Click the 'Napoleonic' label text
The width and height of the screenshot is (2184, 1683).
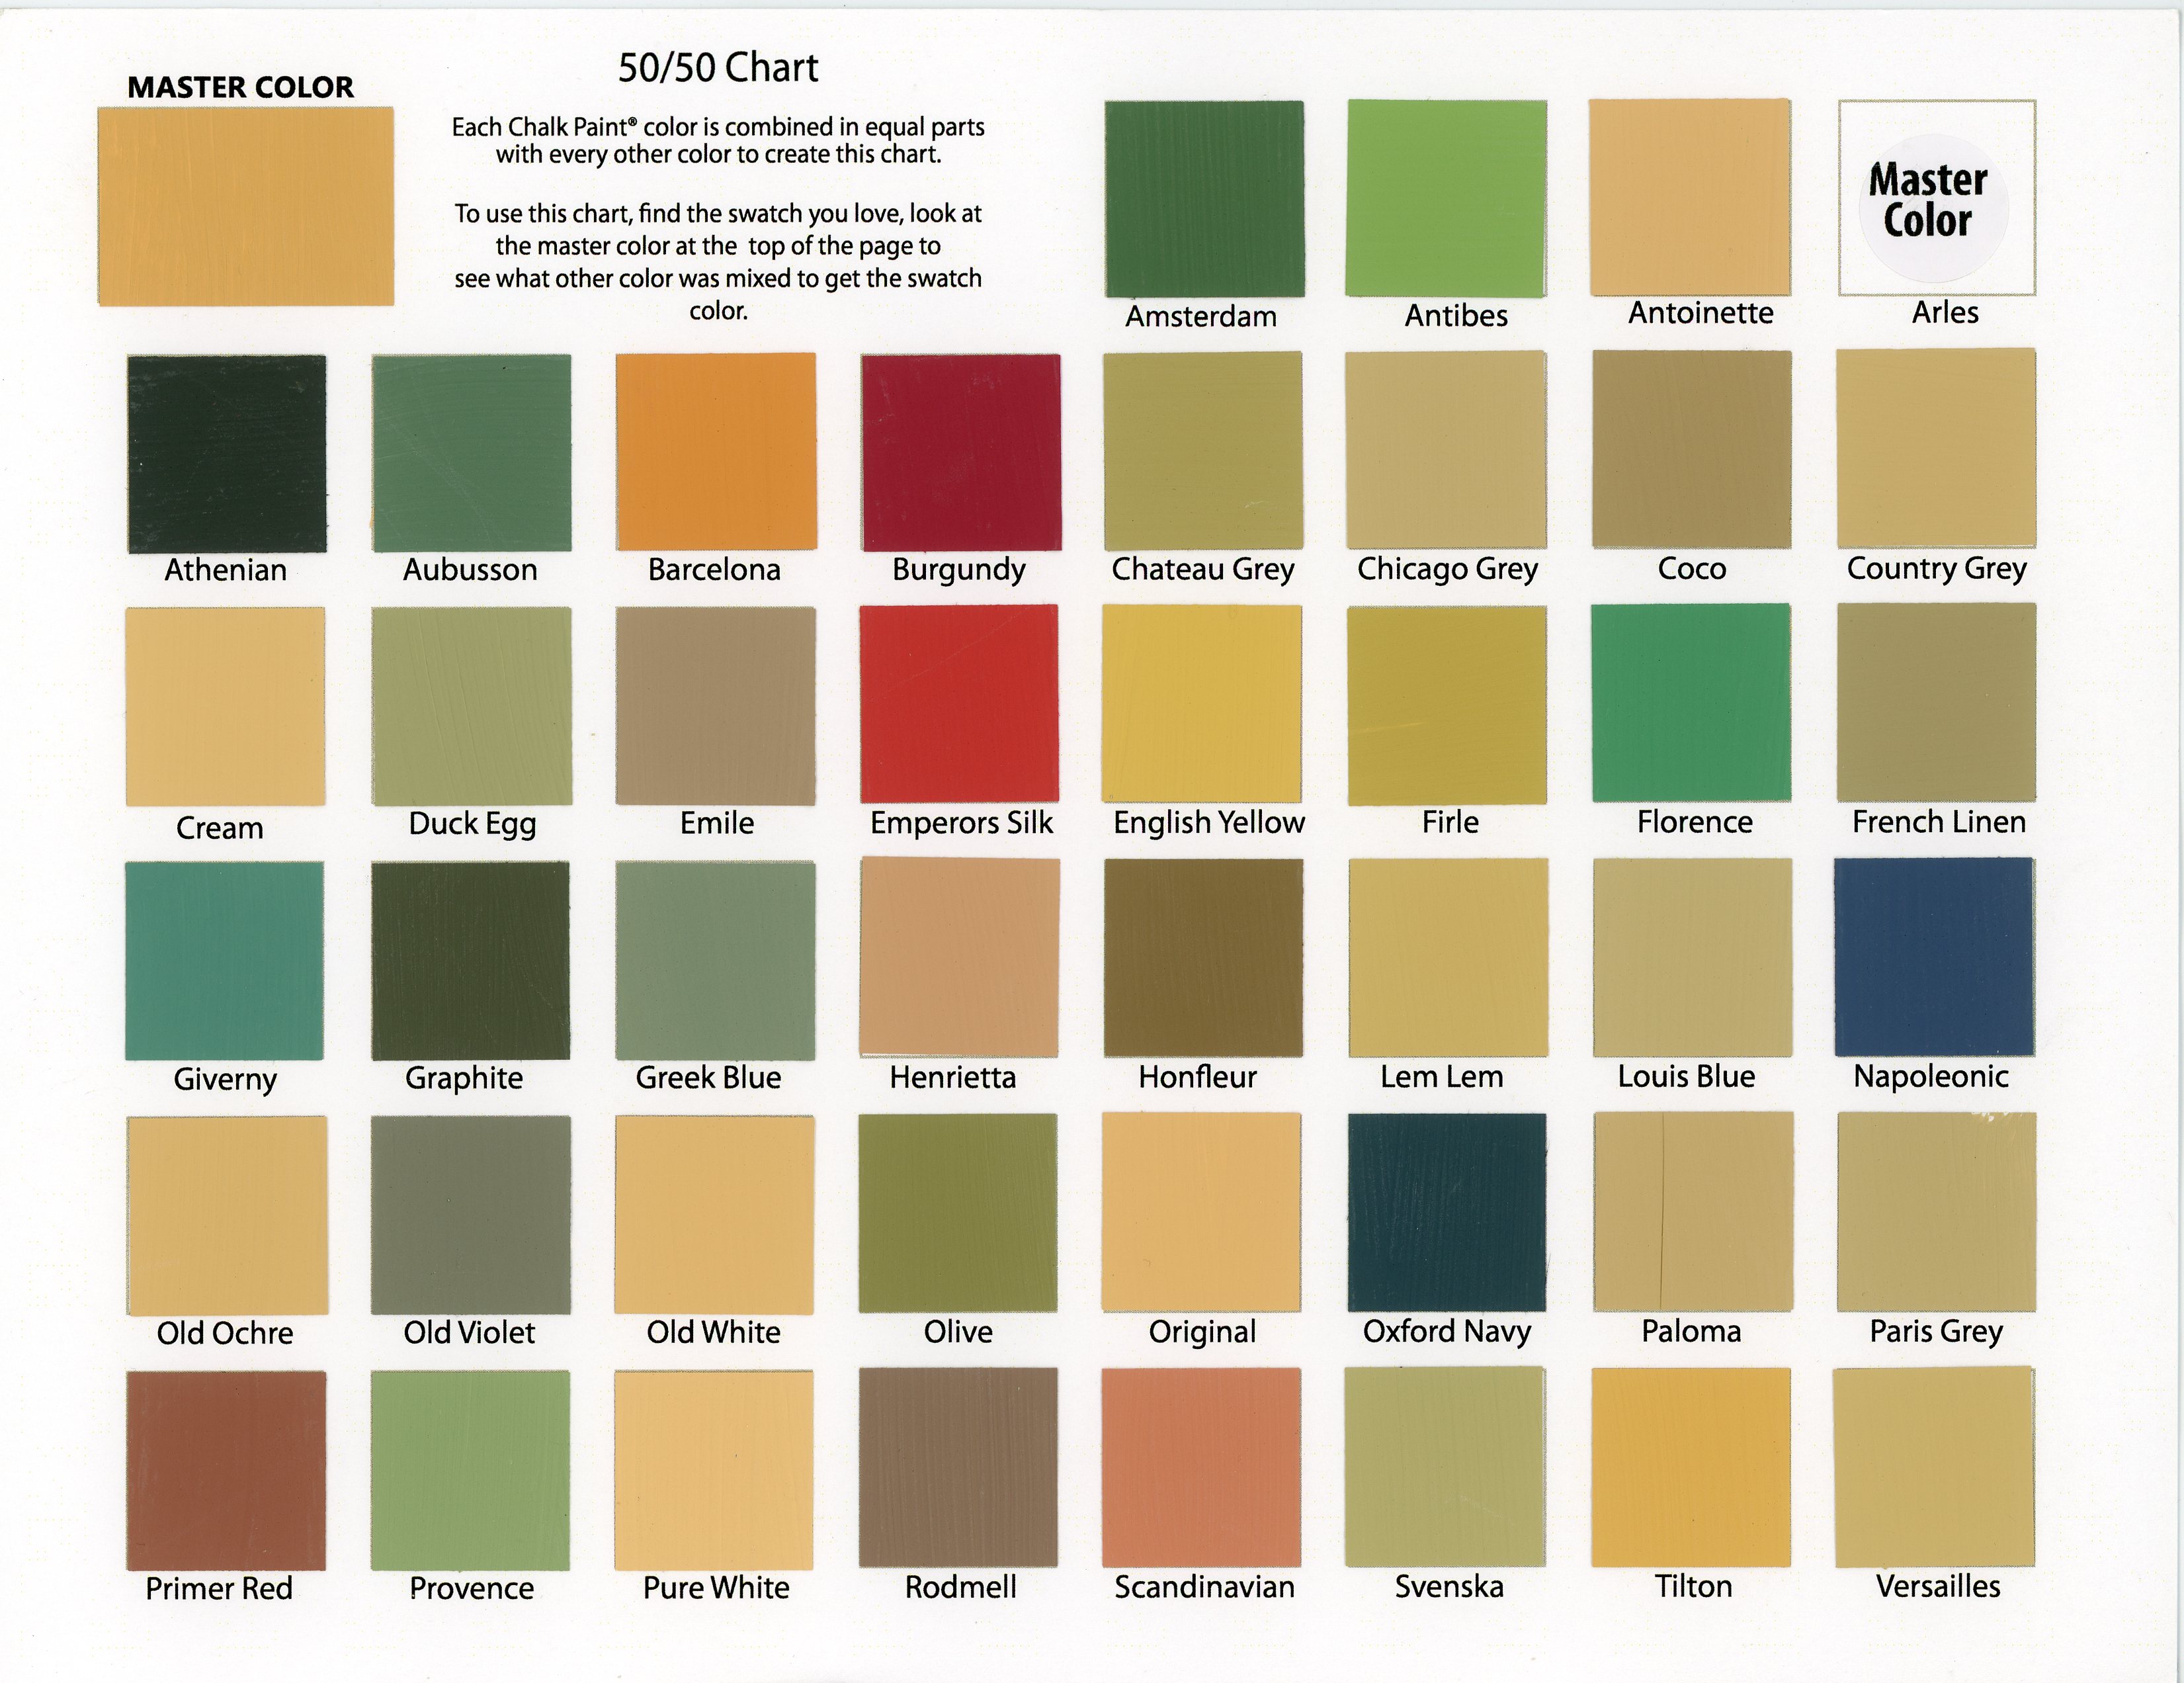pos(1931,1076)
